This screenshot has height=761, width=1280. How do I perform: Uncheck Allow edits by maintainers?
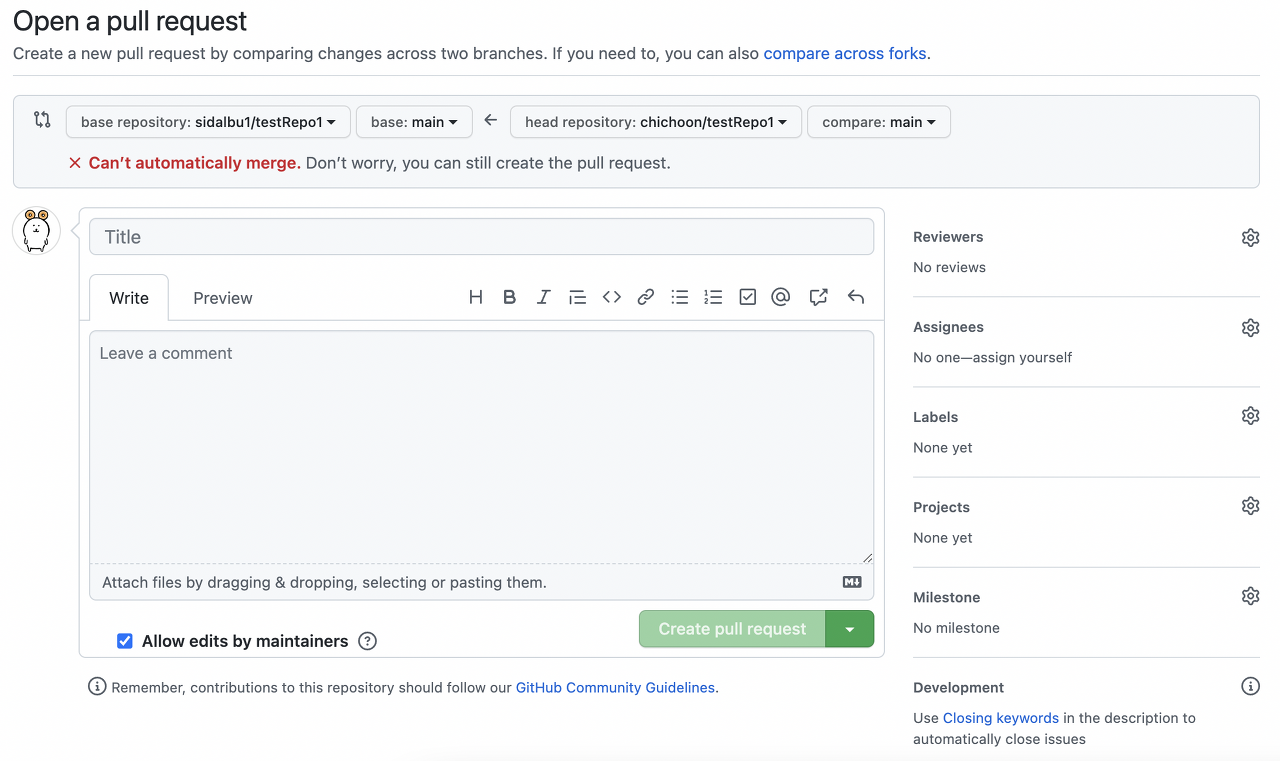pos(125,641)
